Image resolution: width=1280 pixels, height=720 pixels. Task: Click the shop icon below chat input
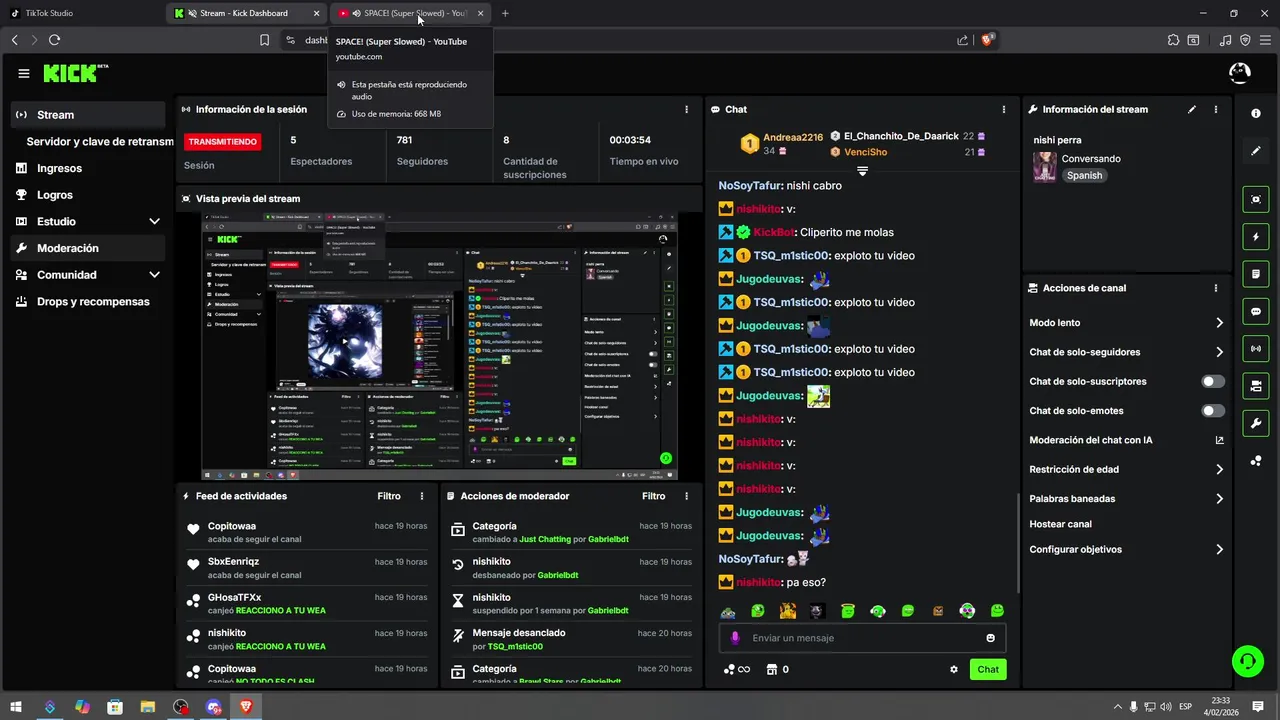[771, 669]
